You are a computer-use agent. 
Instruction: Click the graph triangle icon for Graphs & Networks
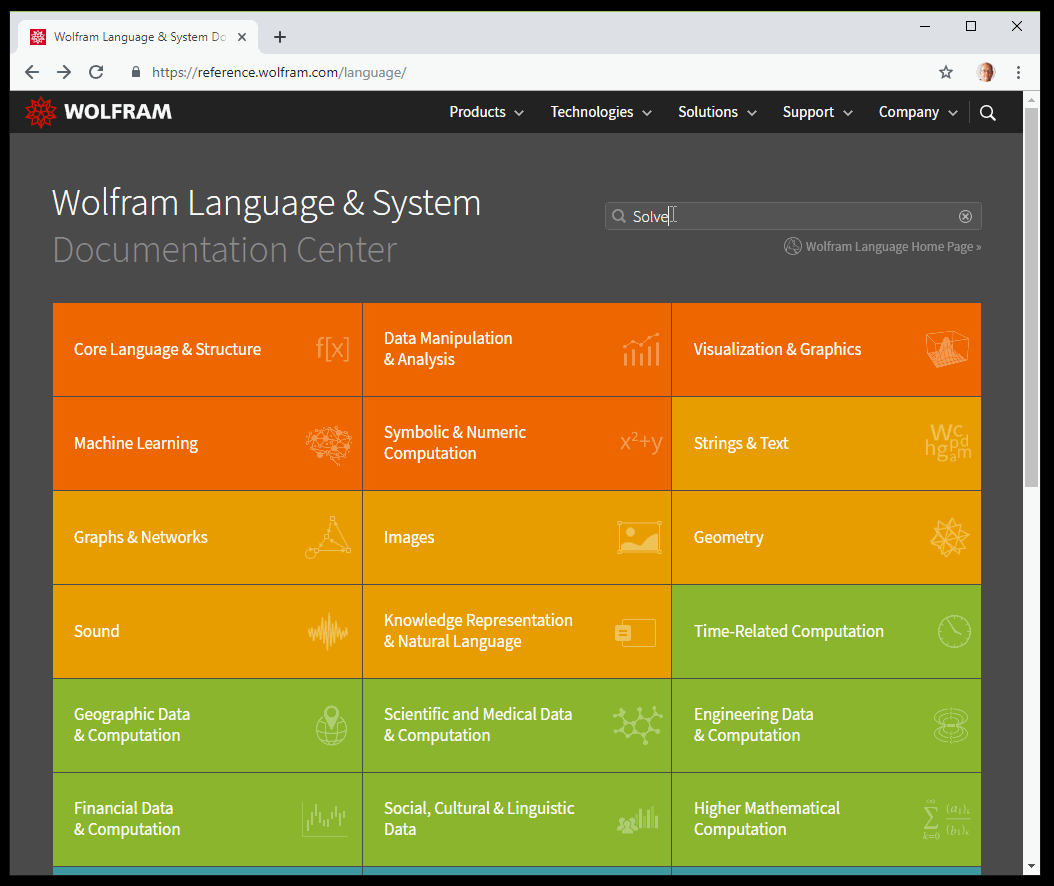click(x=328, y=537)
